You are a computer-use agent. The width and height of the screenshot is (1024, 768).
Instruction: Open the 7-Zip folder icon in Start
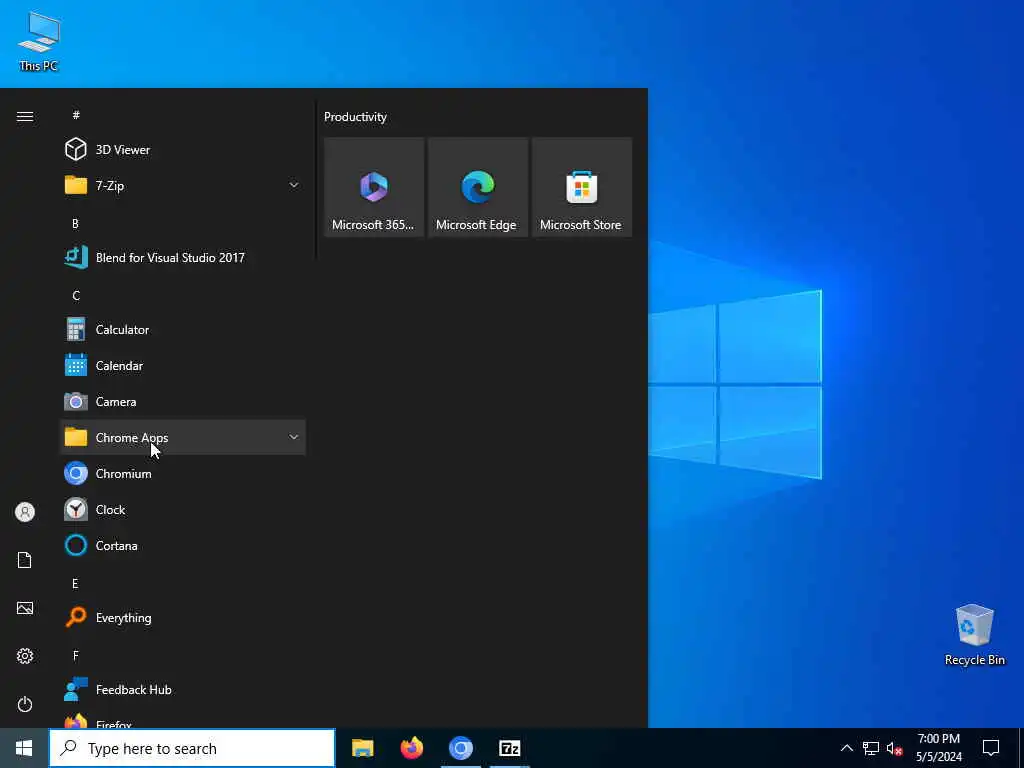coord(76,185)
